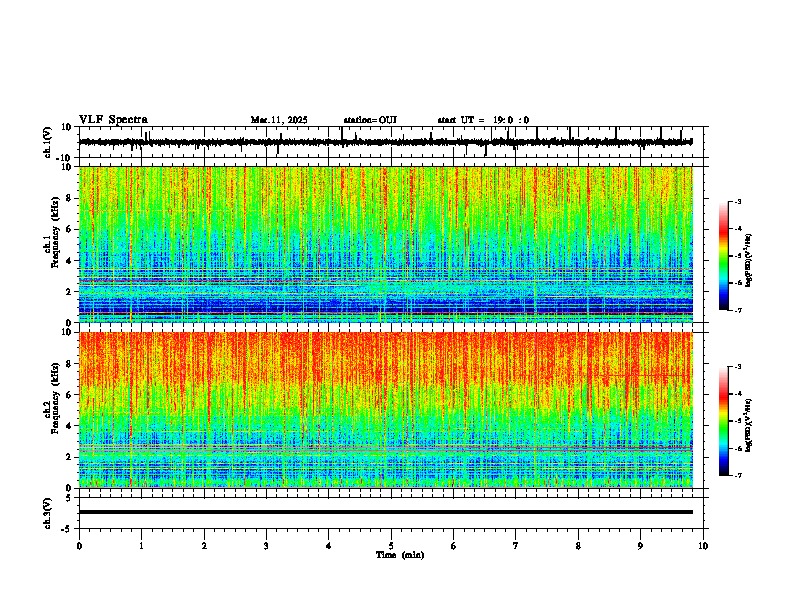Click the ch.1 voltage waveform trace
The height and width of the screenshot is (612, 792).
(385, 142)
